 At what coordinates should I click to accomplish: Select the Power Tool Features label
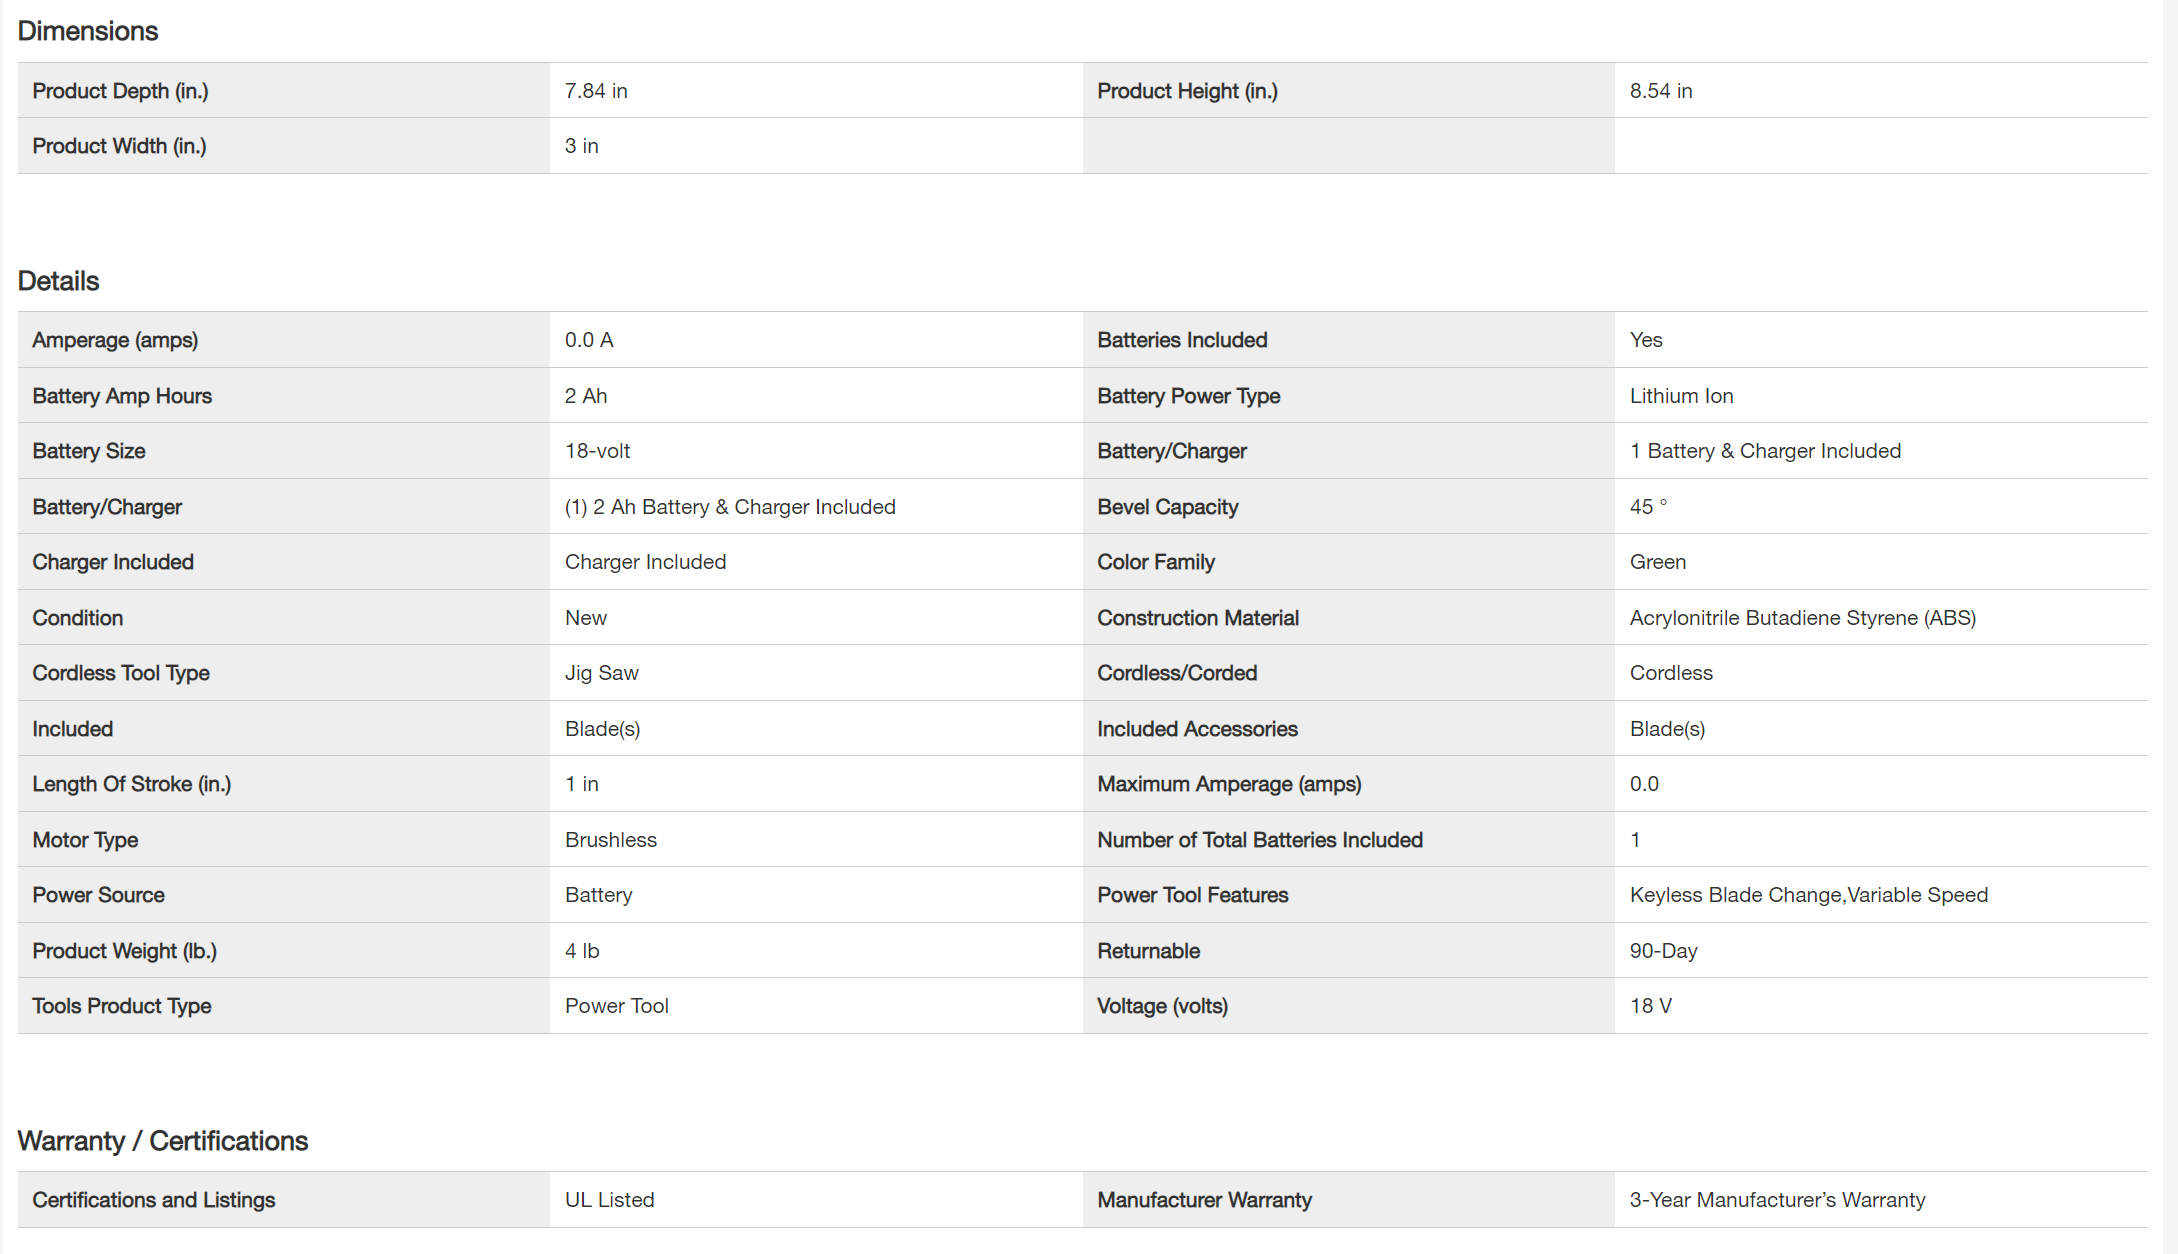[1192, 895]
